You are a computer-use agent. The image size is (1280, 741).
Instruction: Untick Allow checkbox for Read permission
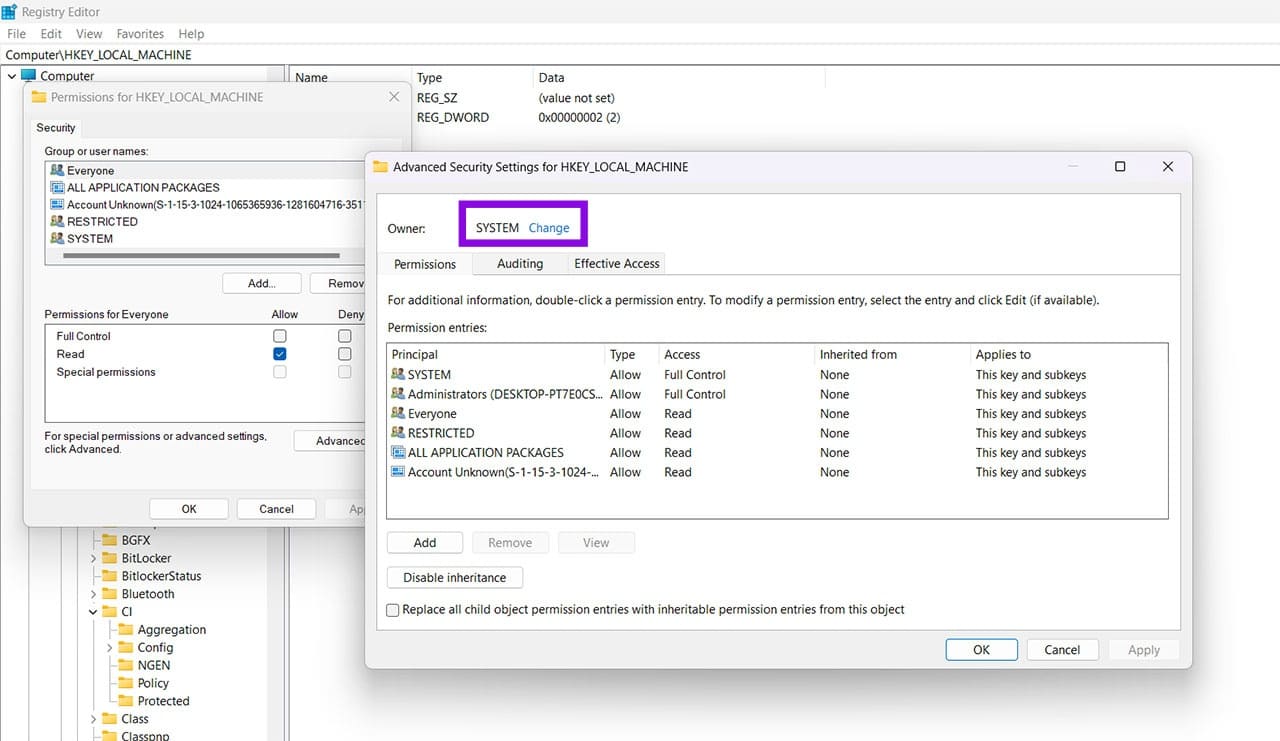(x=280, y=354)
